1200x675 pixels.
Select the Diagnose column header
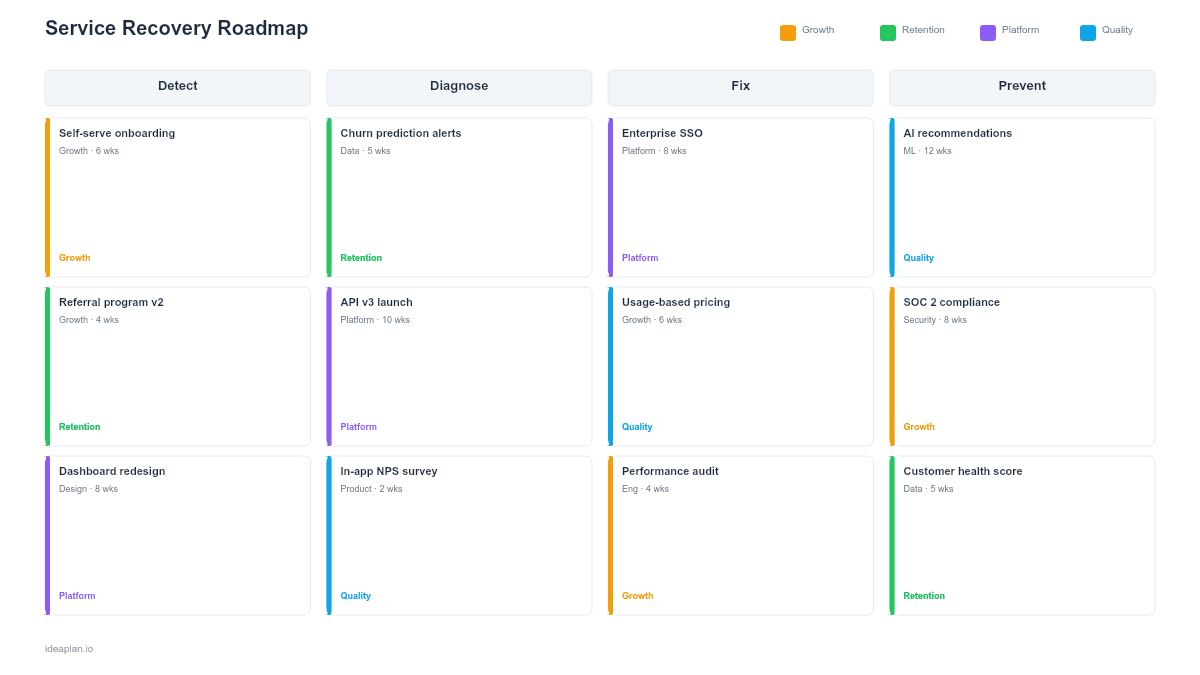tap(459, 87)
